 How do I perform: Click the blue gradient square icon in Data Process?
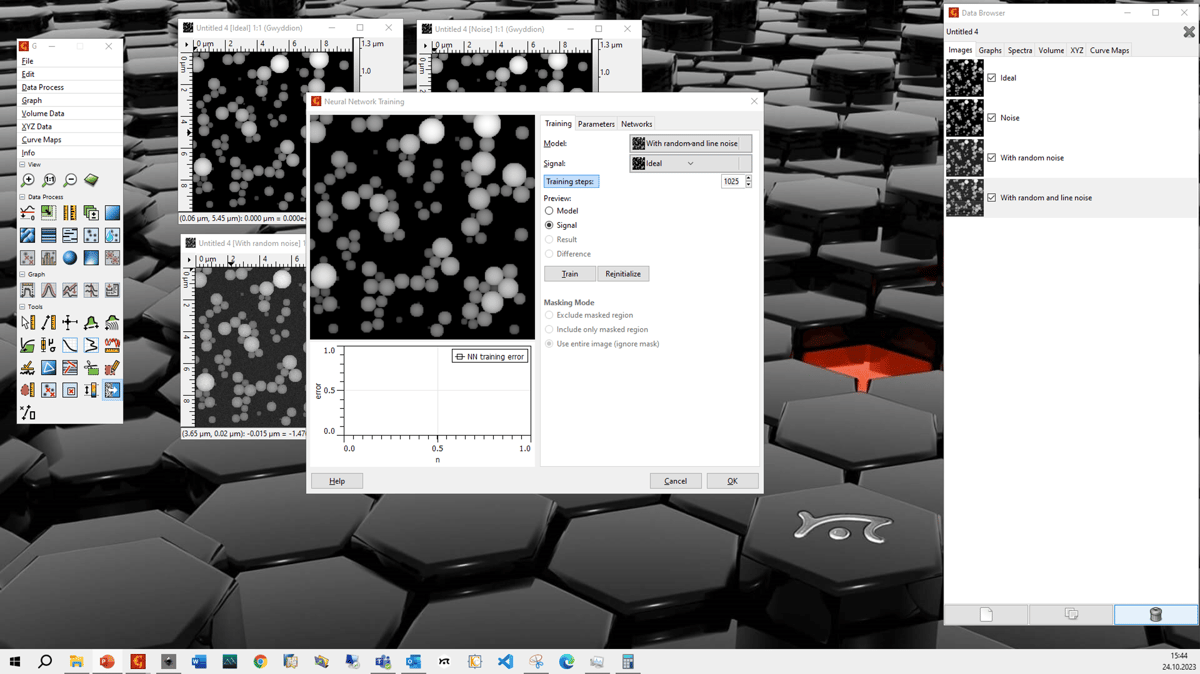click(112, 213)
